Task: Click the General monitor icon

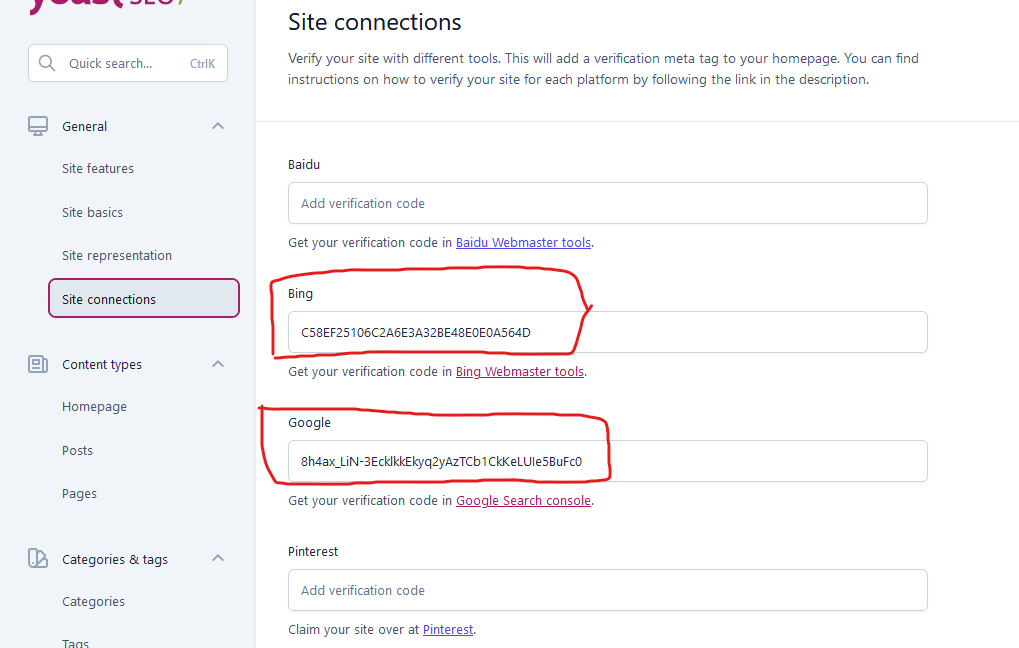Action: click(x=38, y=126)
